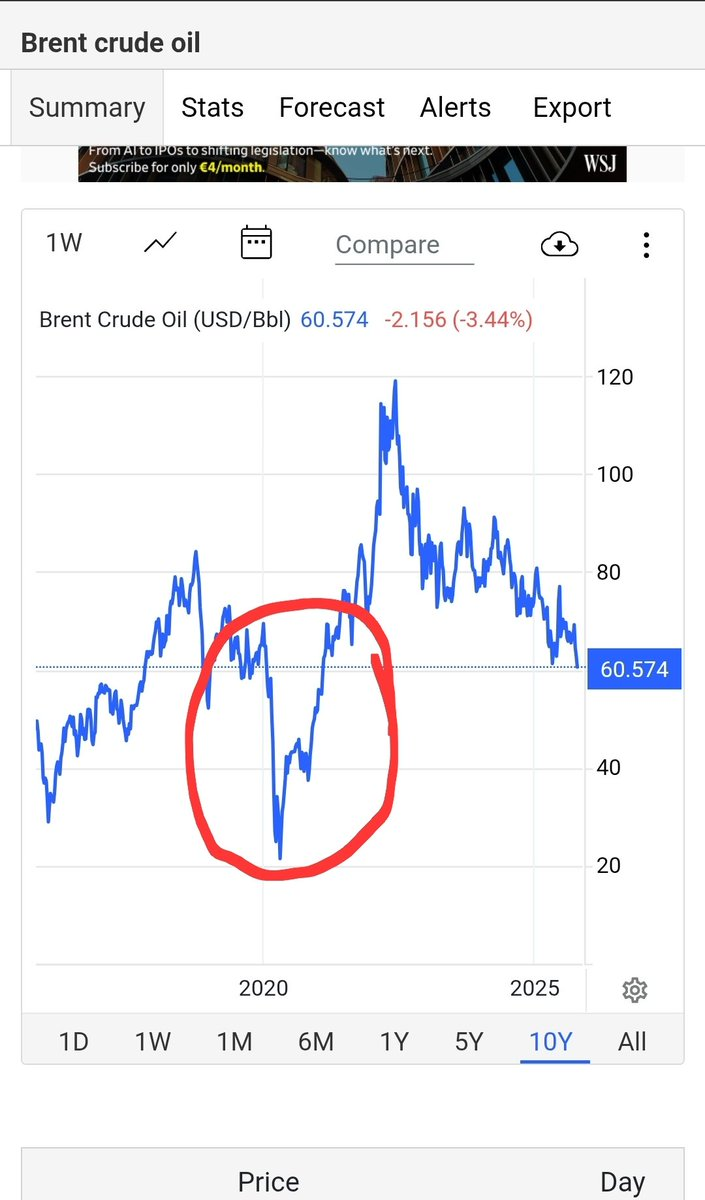Go to the Export tab

click(572, 108)
